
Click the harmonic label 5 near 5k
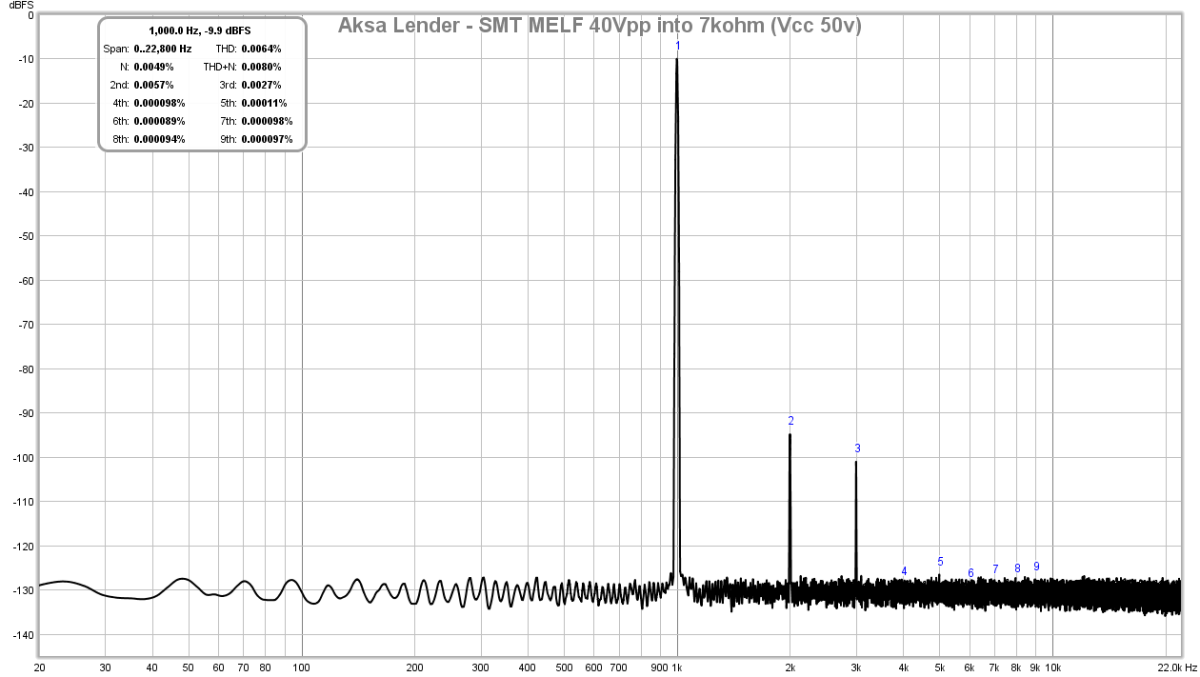(940, 562)
